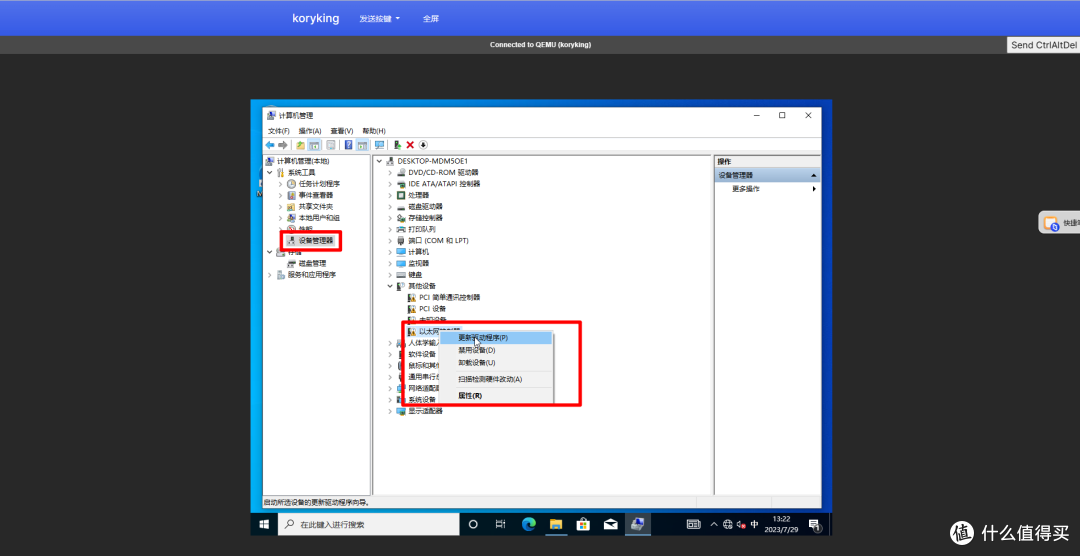
Task: Expand the 事件查看器 node
Action: point(280,195)
